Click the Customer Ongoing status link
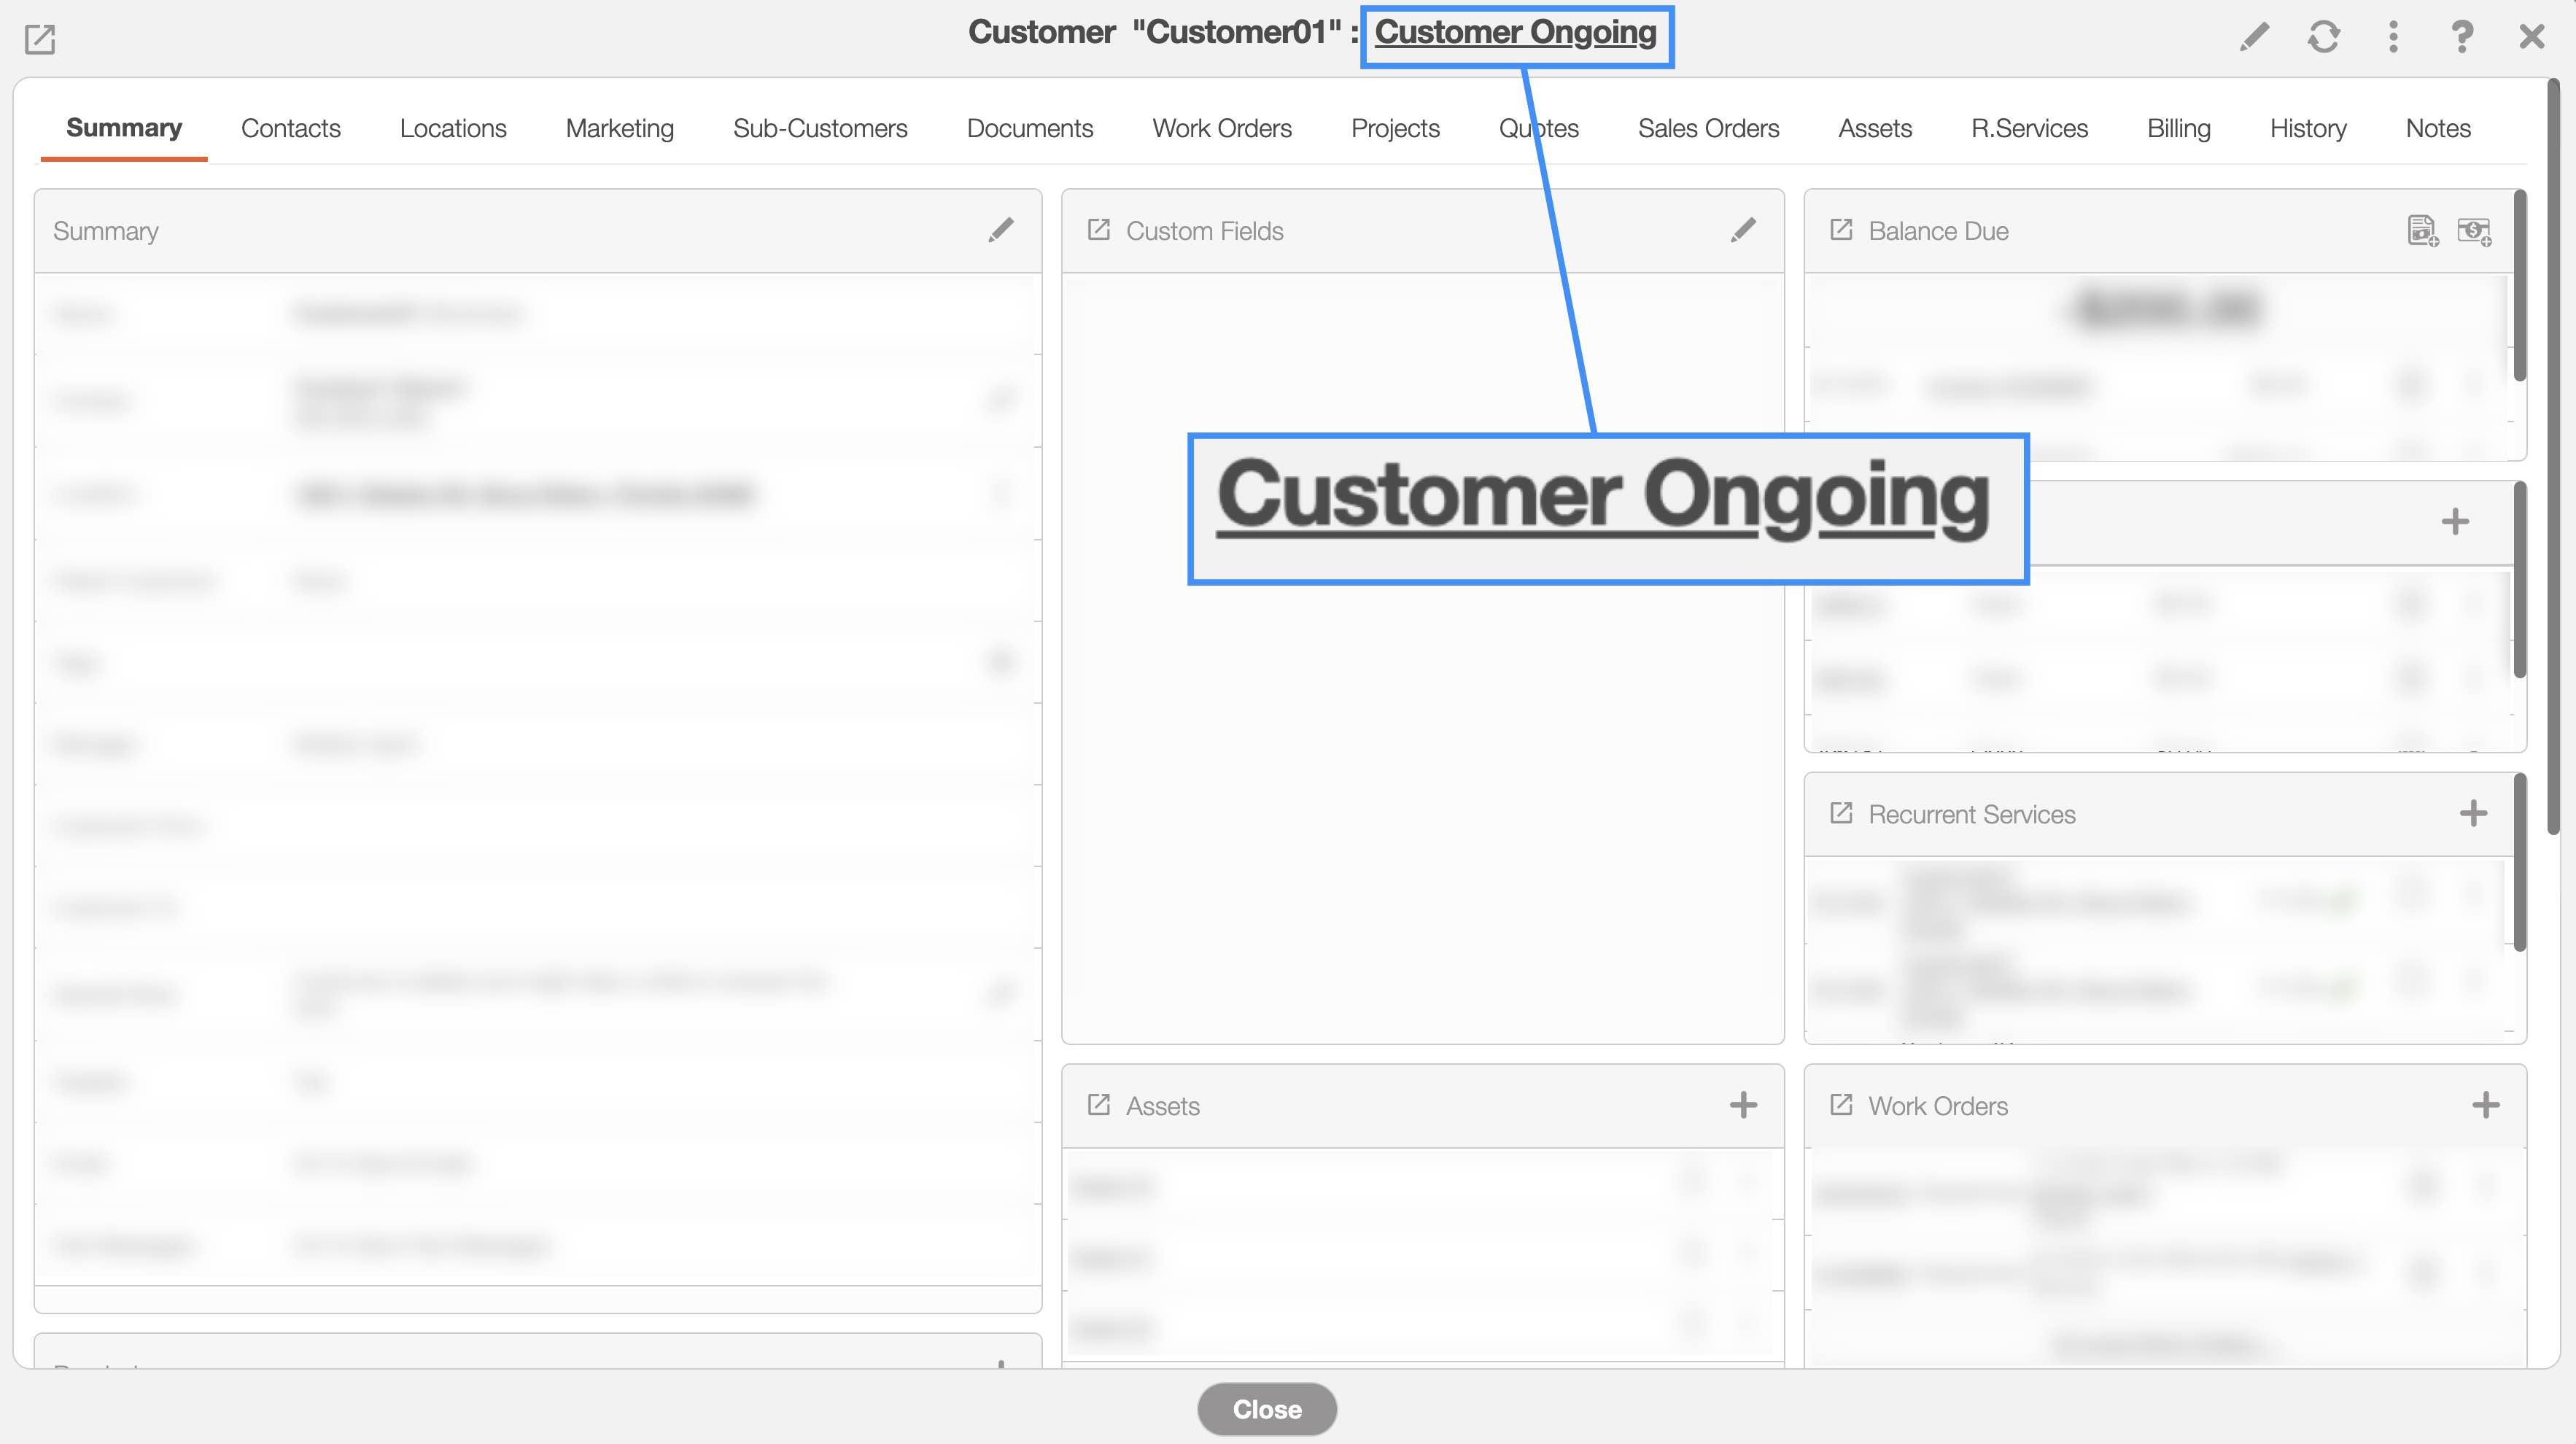Screen dimensions: 2576x1444 (x=1515, y=32)
